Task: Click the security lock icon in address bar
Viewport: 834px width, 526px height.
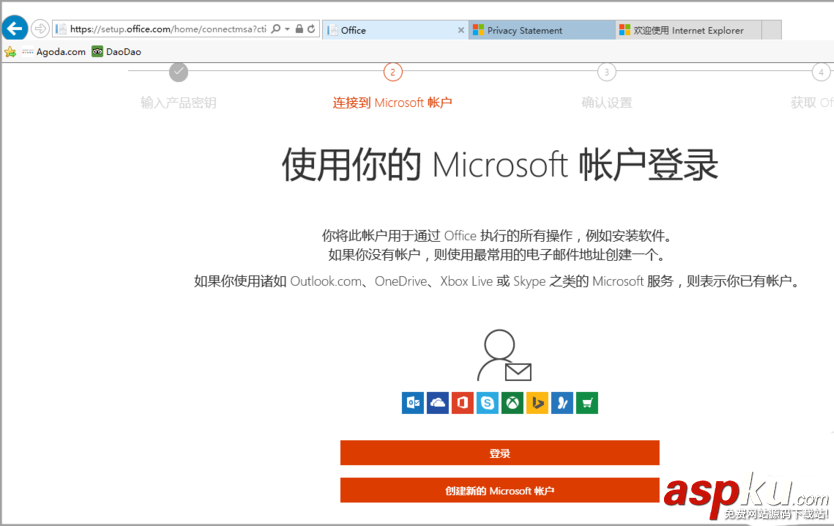Action: [x=299, y=29]
